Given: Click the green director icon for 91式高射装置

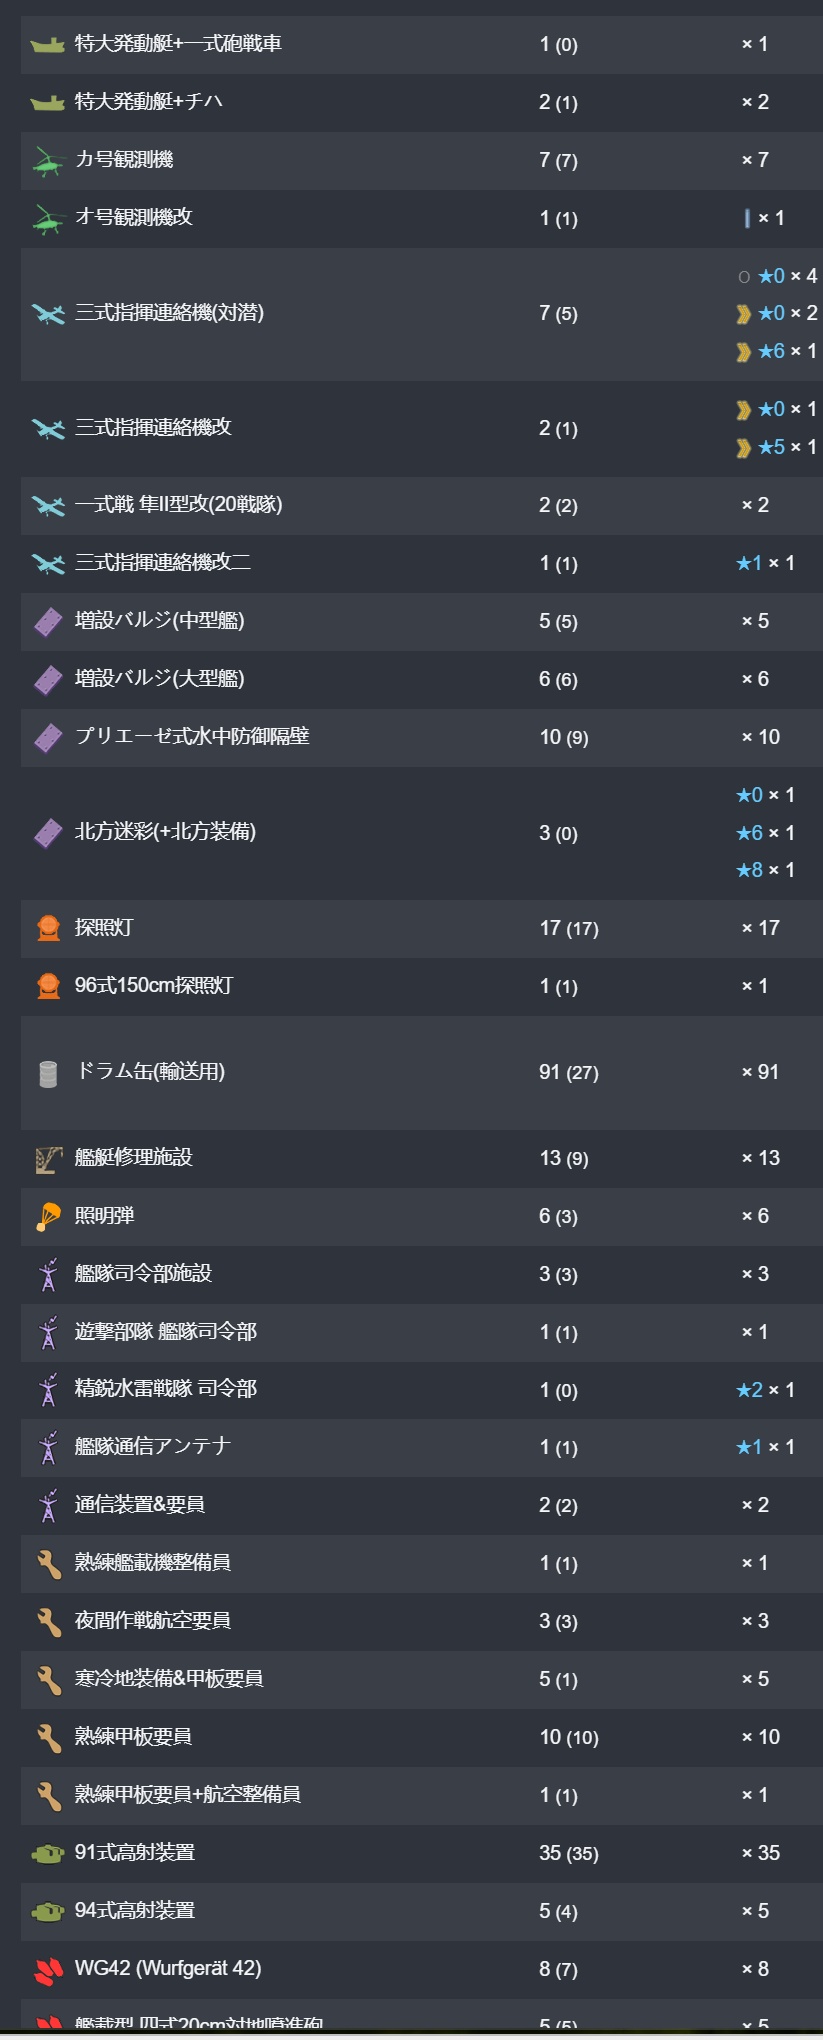Looking at the screenshot, I should pos(48,1853).
